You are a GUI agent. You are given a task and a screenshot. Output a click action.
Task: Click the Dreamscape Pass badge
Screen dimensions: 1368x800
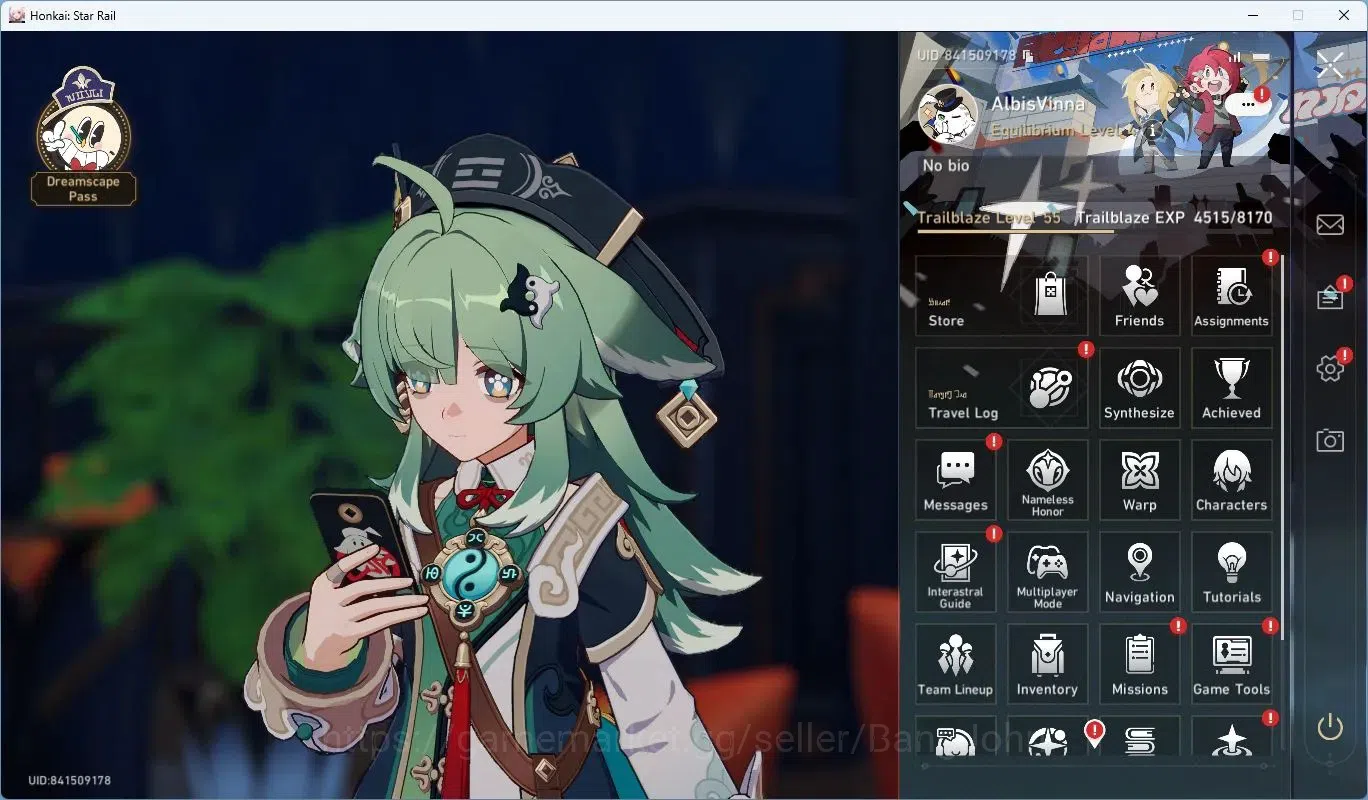pyautogui.click(x=84, y=138)
